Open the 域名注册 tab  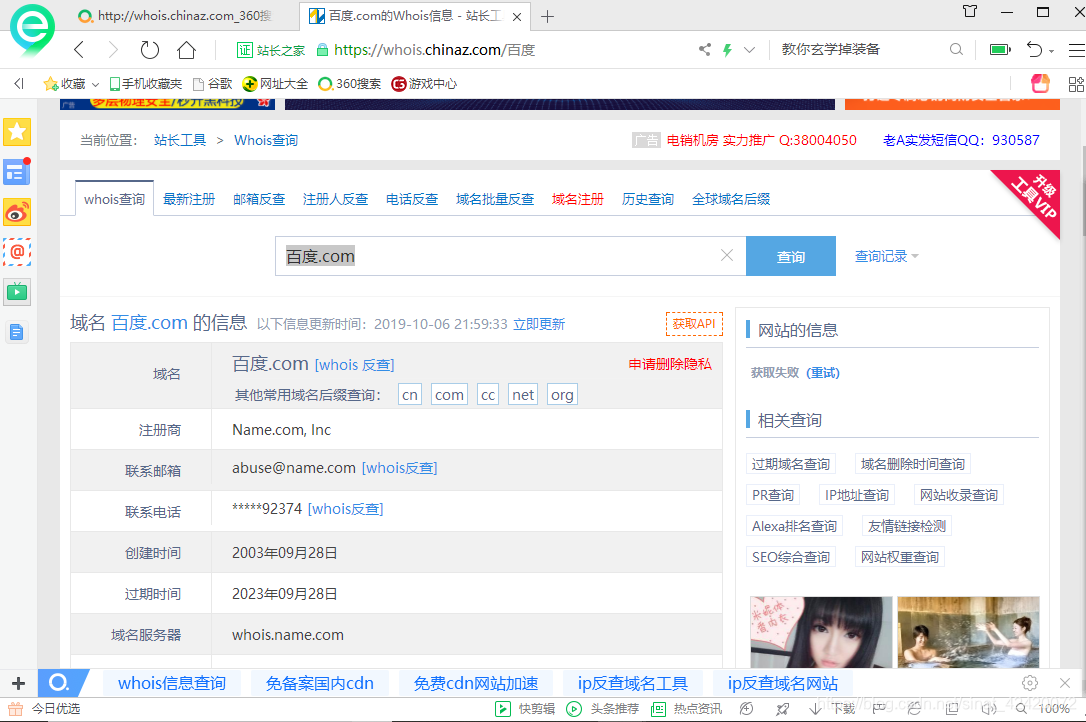(578, 199)
